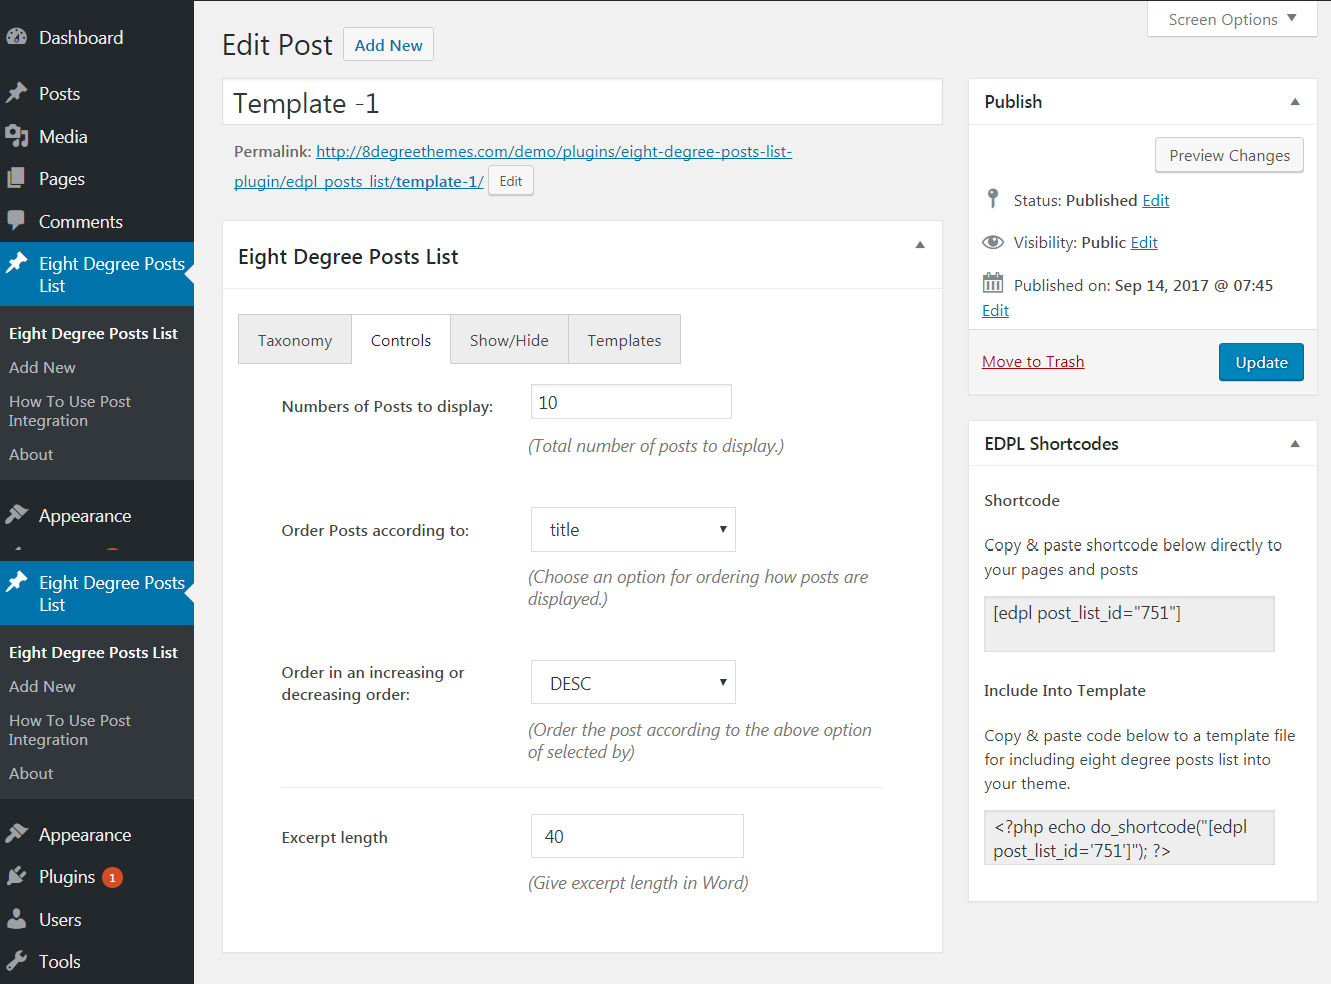
Task: Click the Plugins update count badge
Action: pos(113,877)
